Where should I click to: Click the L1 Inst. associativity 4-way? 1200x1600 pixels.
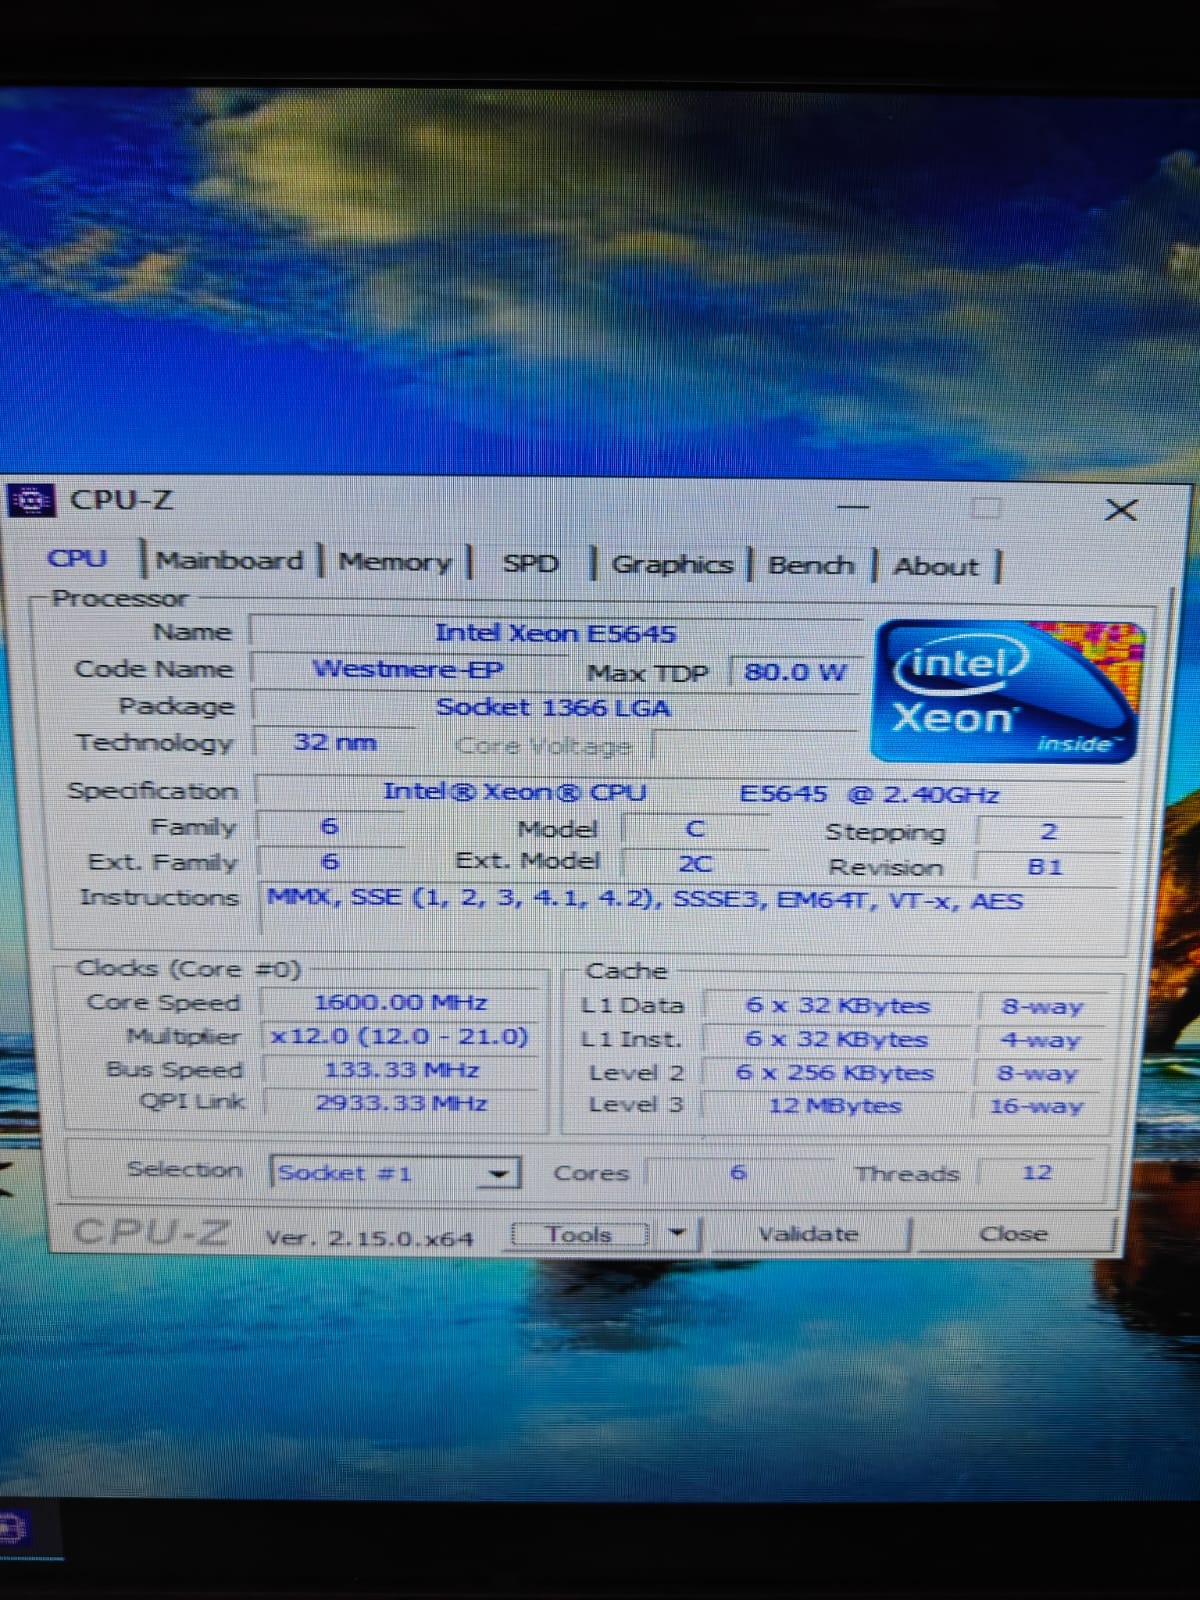[1041, 1040]
